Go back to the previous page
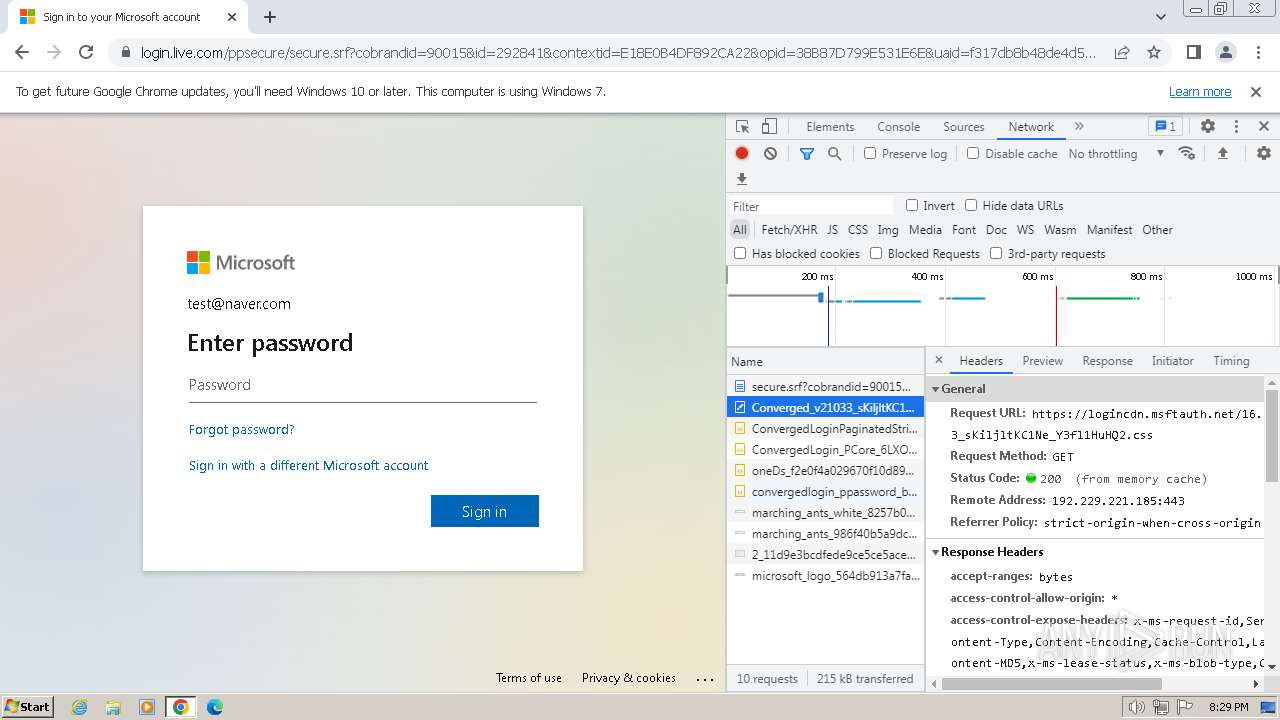1280x720 pixels. click(x=22, y=52)
